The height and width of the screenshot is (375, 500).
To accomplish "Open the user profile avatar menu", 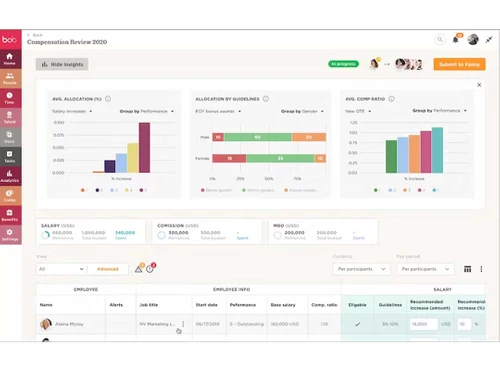I will pyautogui.click(x=473, y=39).
